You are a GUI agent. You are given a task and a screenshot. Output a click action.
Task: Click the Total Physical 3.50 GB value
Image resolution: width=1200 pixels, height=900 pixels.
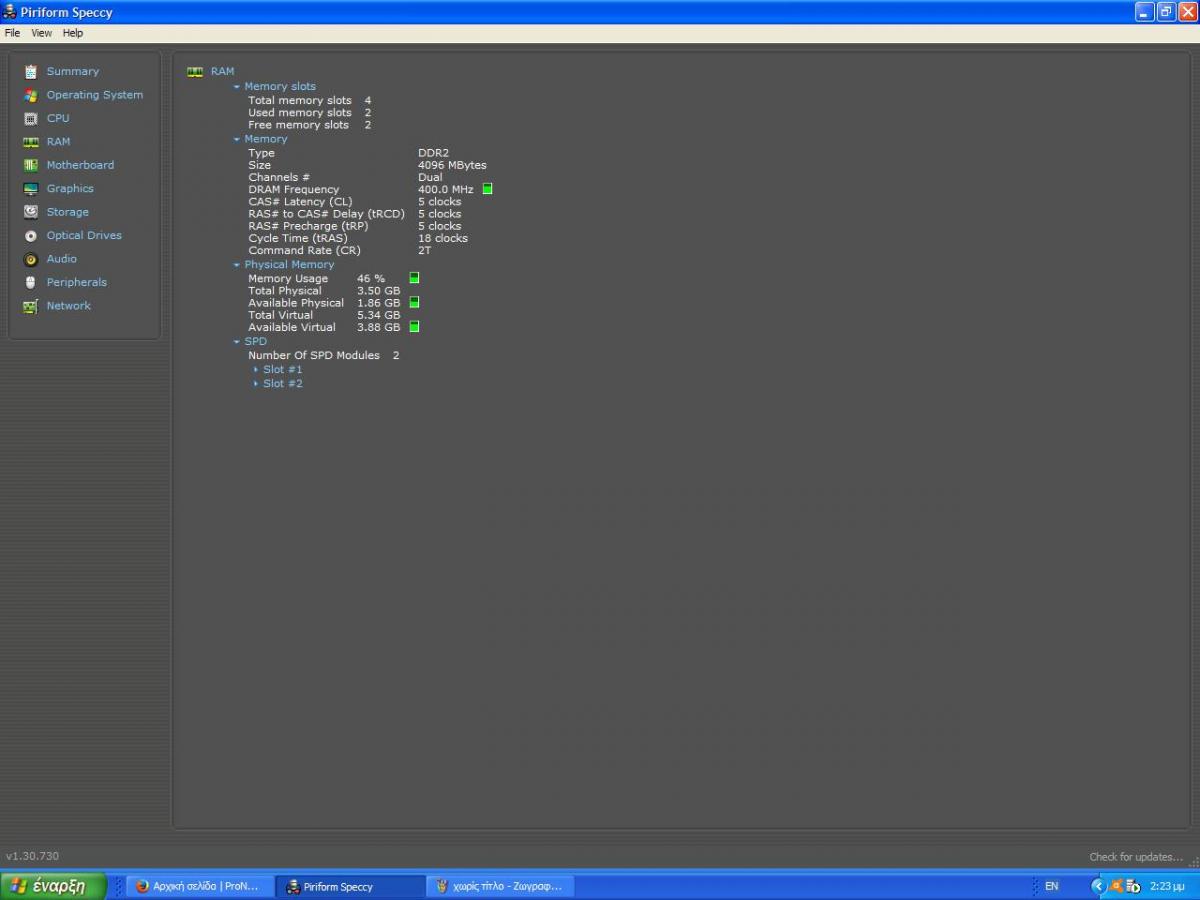[378, 291]
